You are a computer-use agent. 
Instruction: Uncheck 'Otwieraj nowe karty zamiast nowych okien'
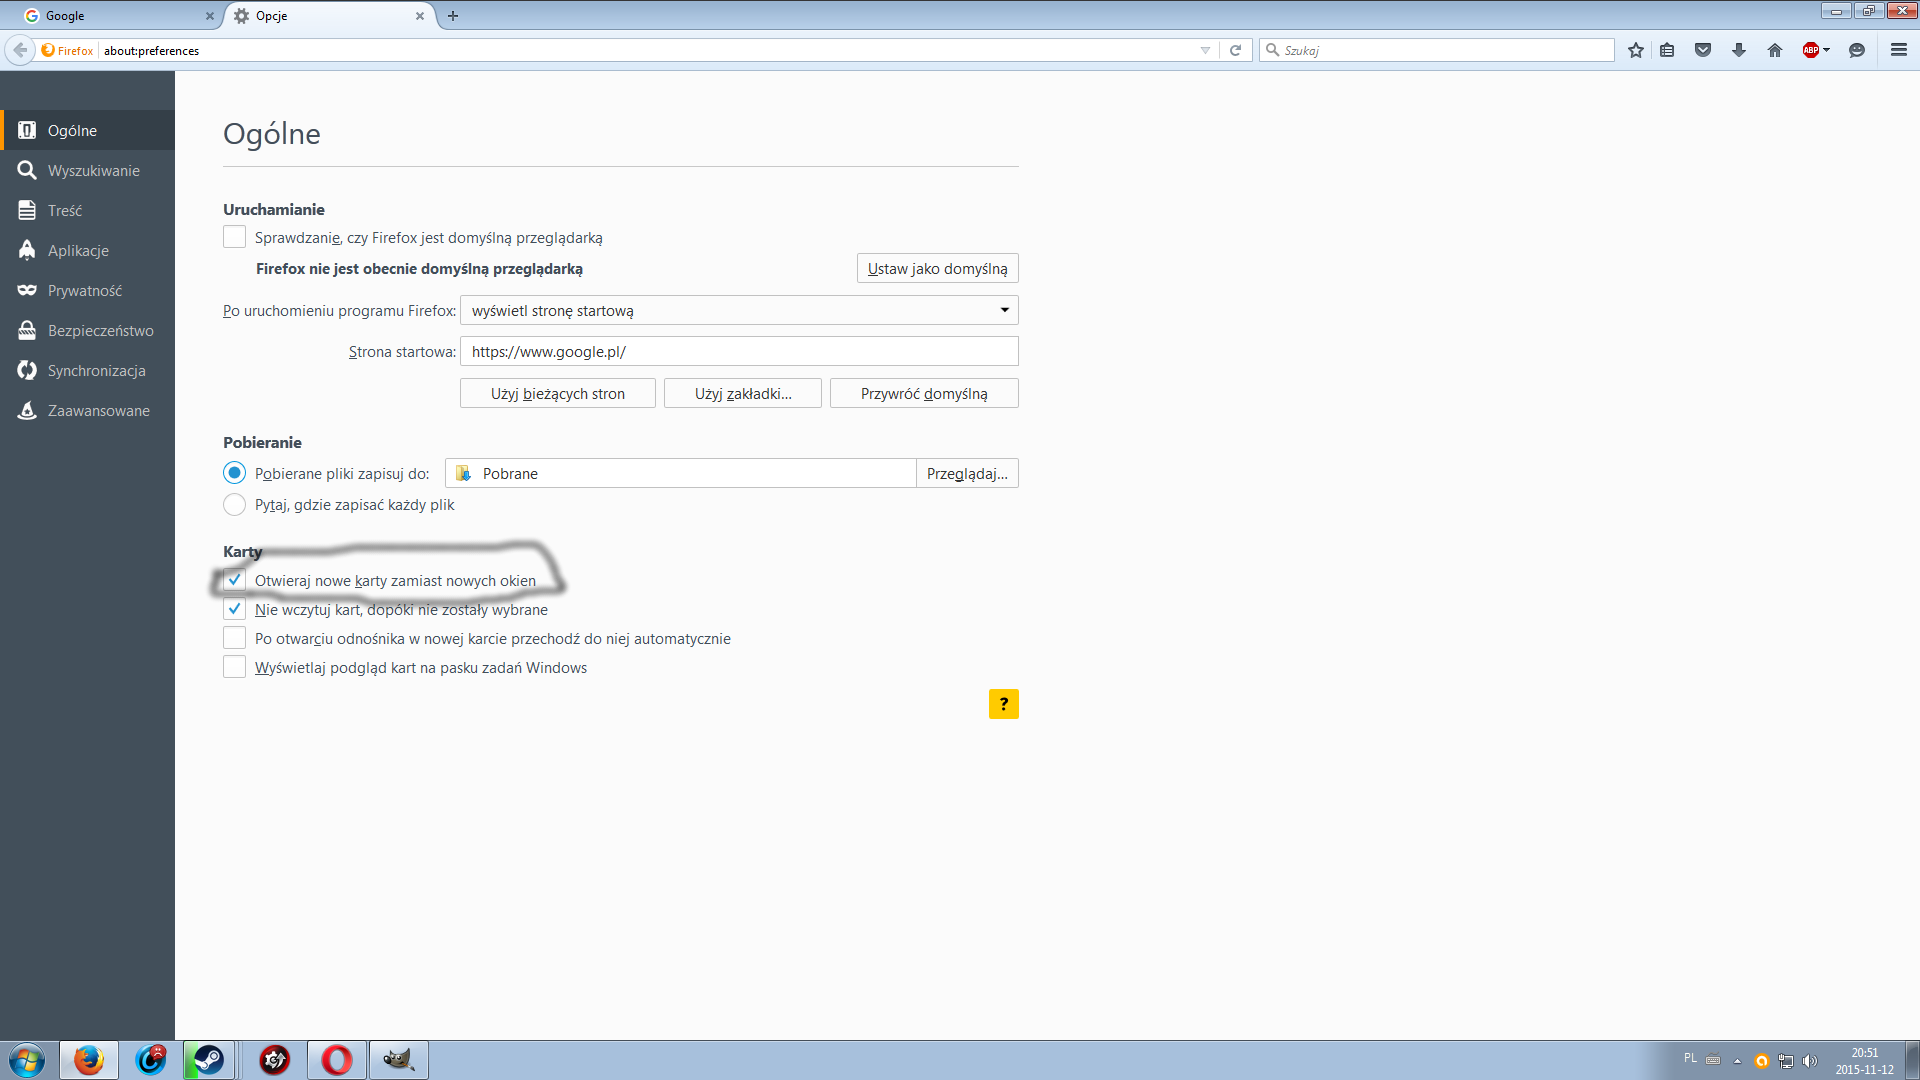tap(234, 580)
